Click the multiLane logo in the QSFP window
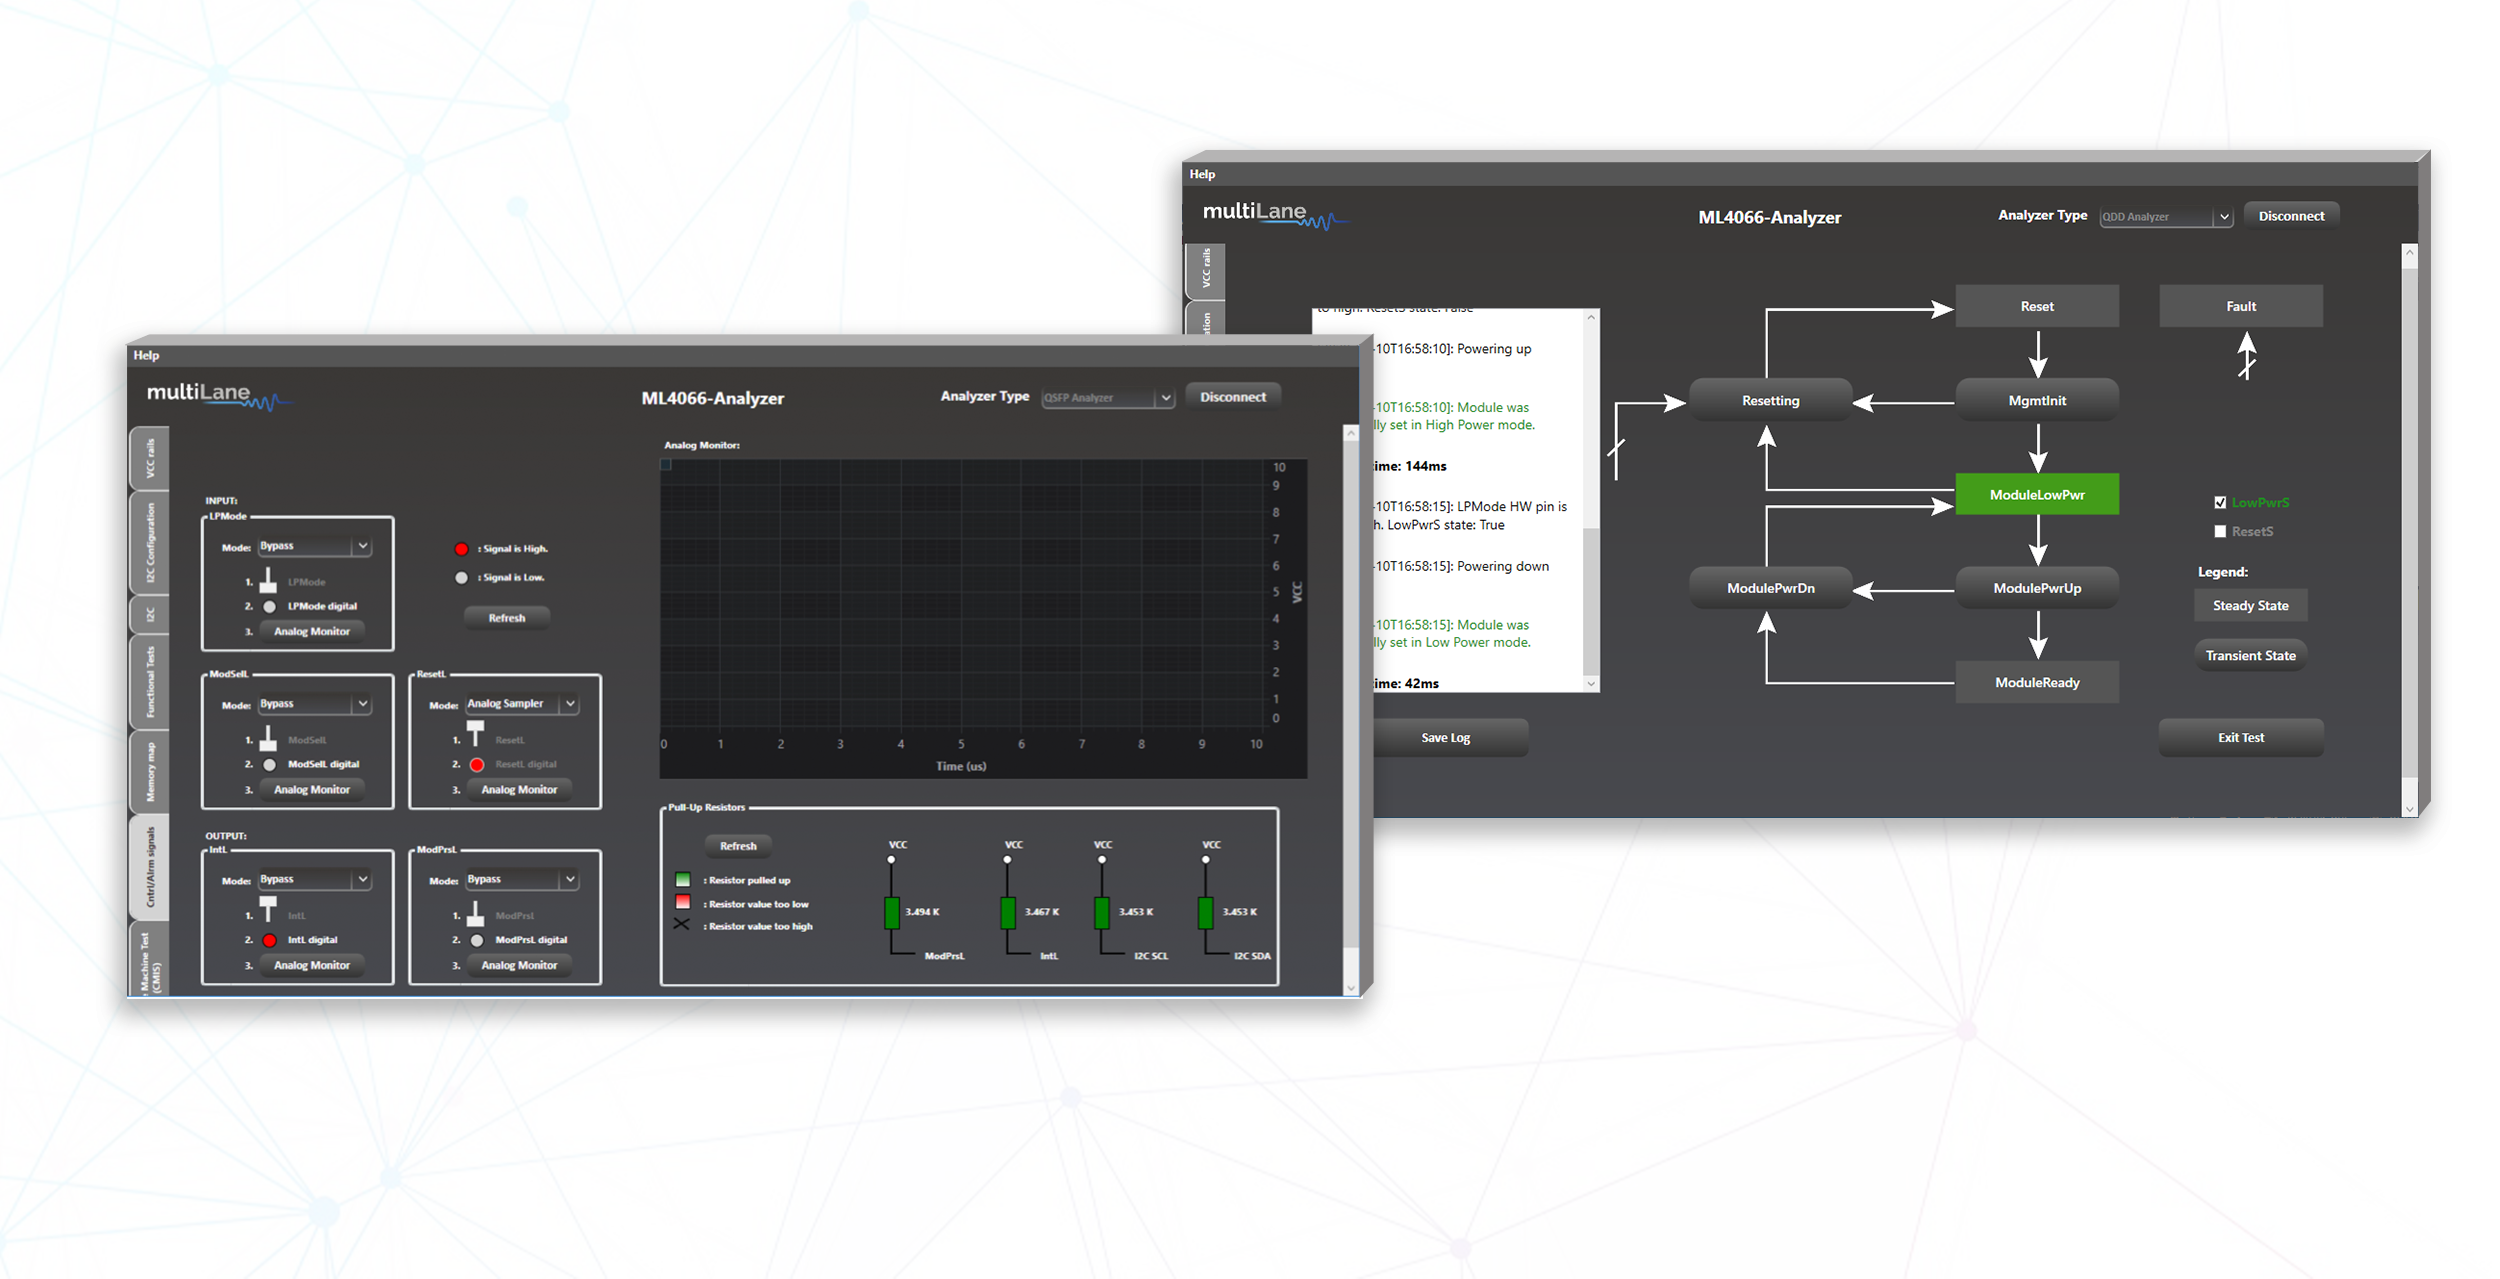The width and height of the screenshot is (2500, 1279). coord(219,396)
